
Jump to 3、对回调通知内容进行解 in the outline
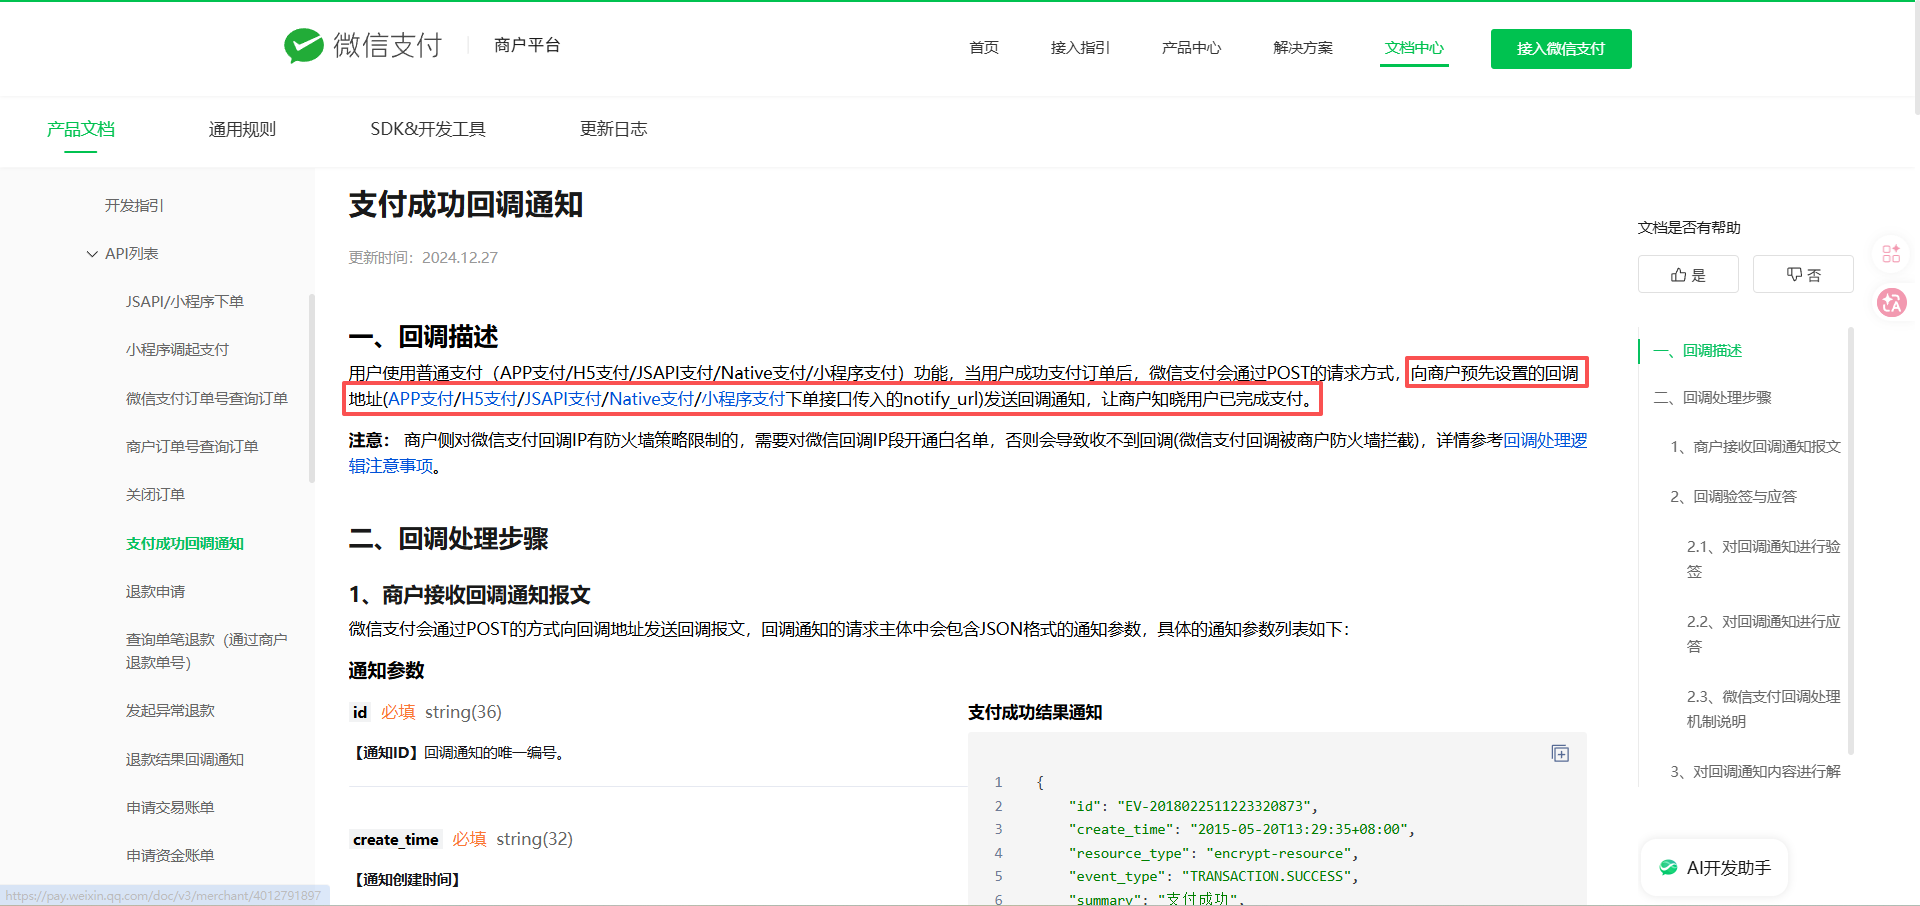click(x=1755, y=771)
